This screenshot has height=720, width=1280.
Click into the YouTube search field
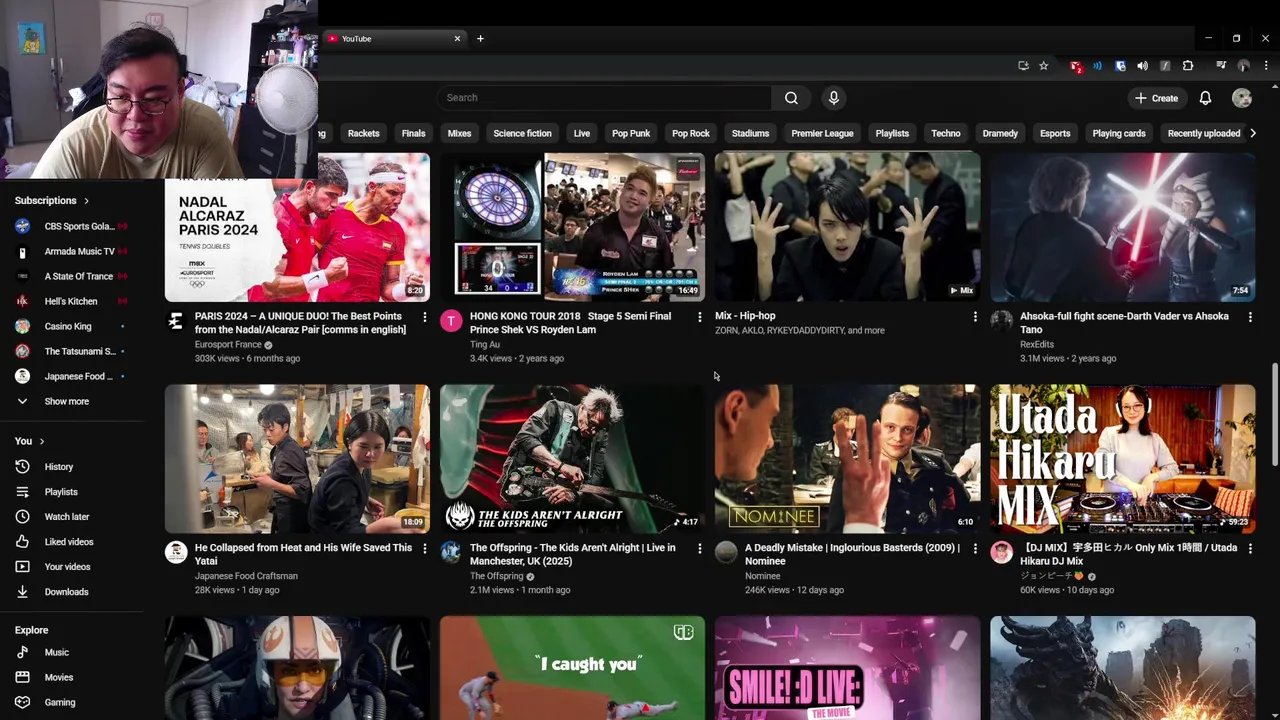click(603, 98)
